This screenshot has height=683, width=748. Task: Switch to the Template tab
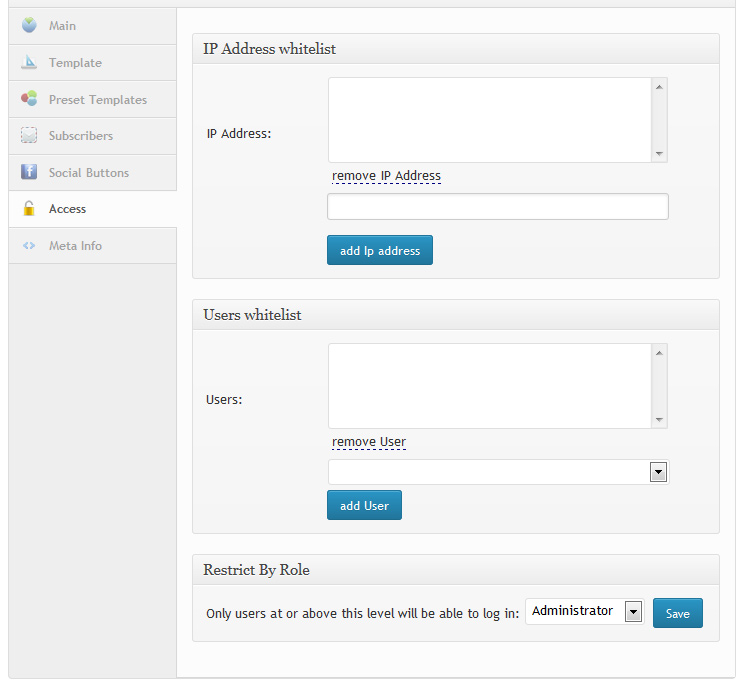[93, 63]
